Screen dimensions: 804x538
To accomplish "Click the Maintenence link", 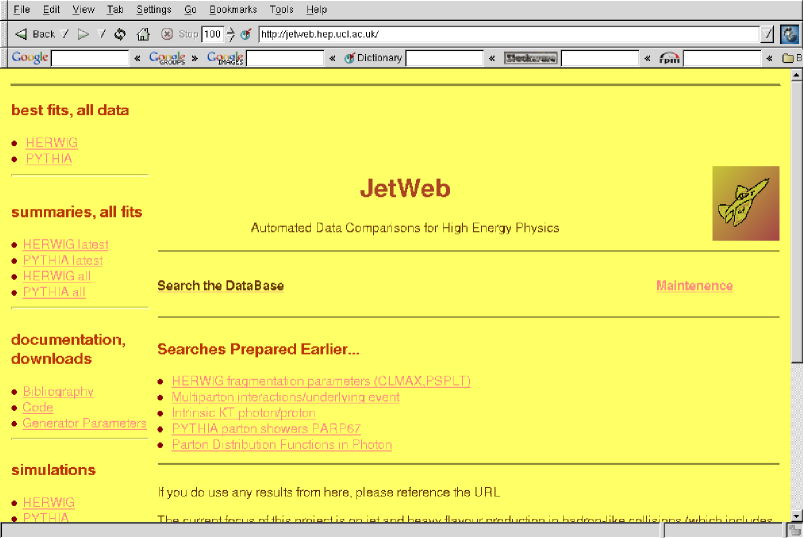I will click(x=694, y=286).
